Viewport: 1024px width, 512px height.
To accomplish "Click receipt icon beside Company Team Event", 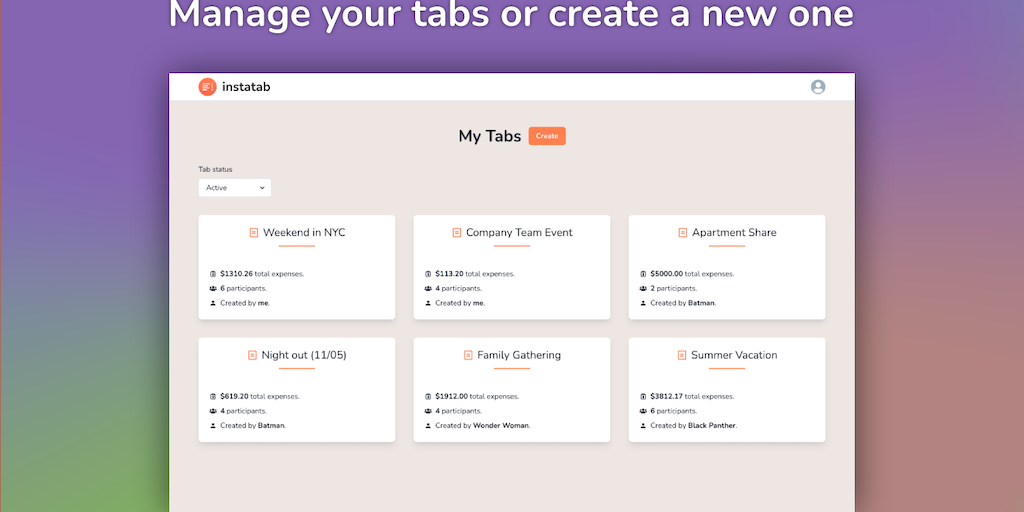I will coord(457,233).
